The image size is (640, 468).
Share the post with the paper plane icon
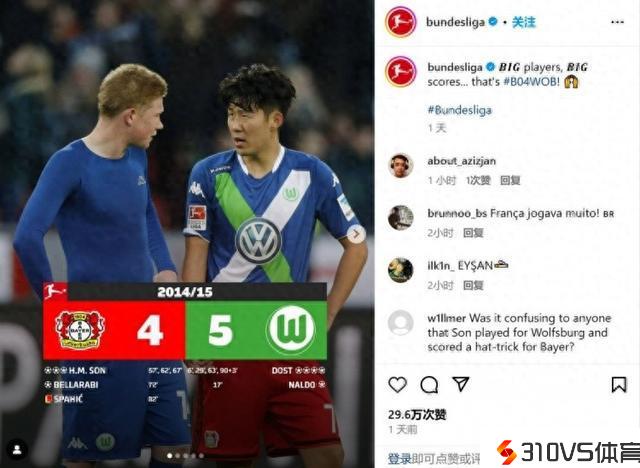click(461, 384)
